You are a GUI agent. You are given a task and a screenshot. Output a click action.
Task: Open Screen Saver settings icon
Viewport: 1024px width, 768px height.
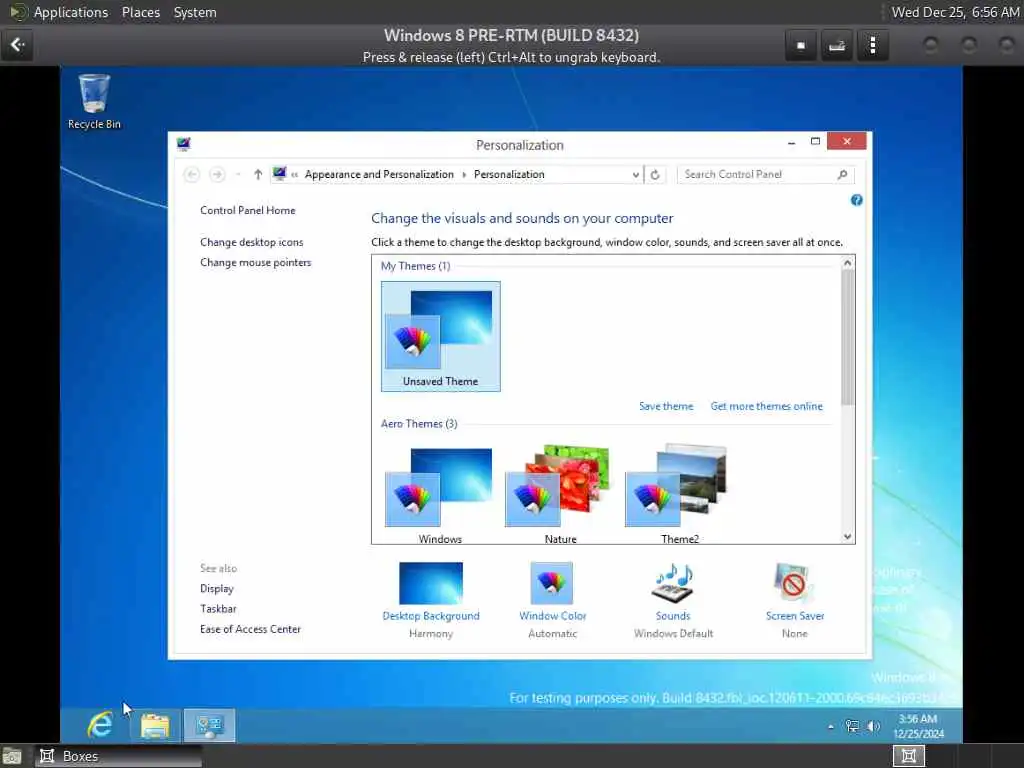pos(794,583)
